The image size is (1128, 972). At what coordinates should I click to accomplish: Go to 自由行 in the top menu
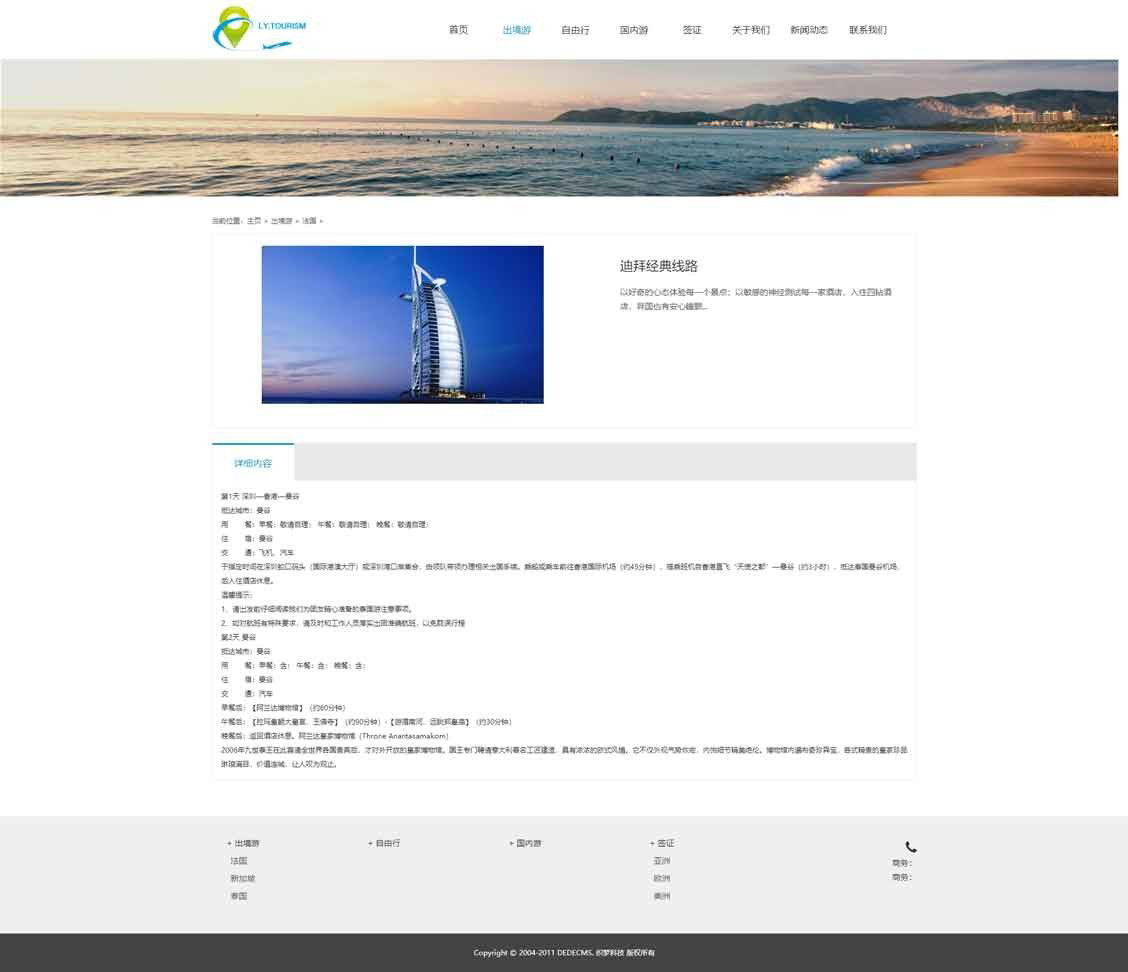pyautogui.click(x=575, y=30)
